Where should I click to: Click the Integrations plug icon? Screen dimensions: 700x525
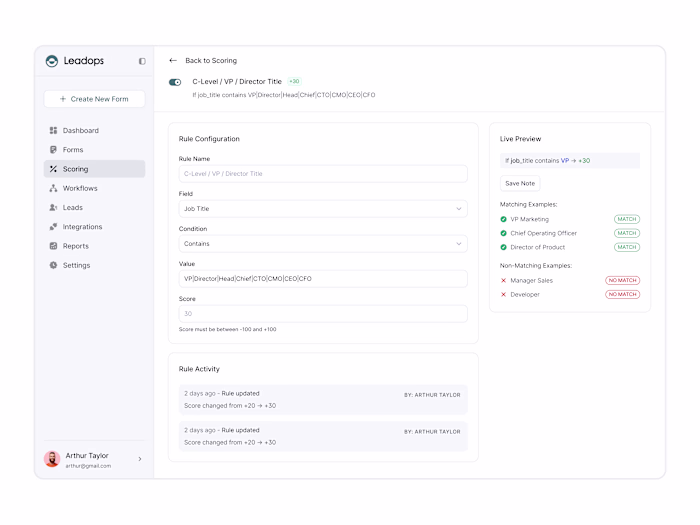[x=54, y=227]
